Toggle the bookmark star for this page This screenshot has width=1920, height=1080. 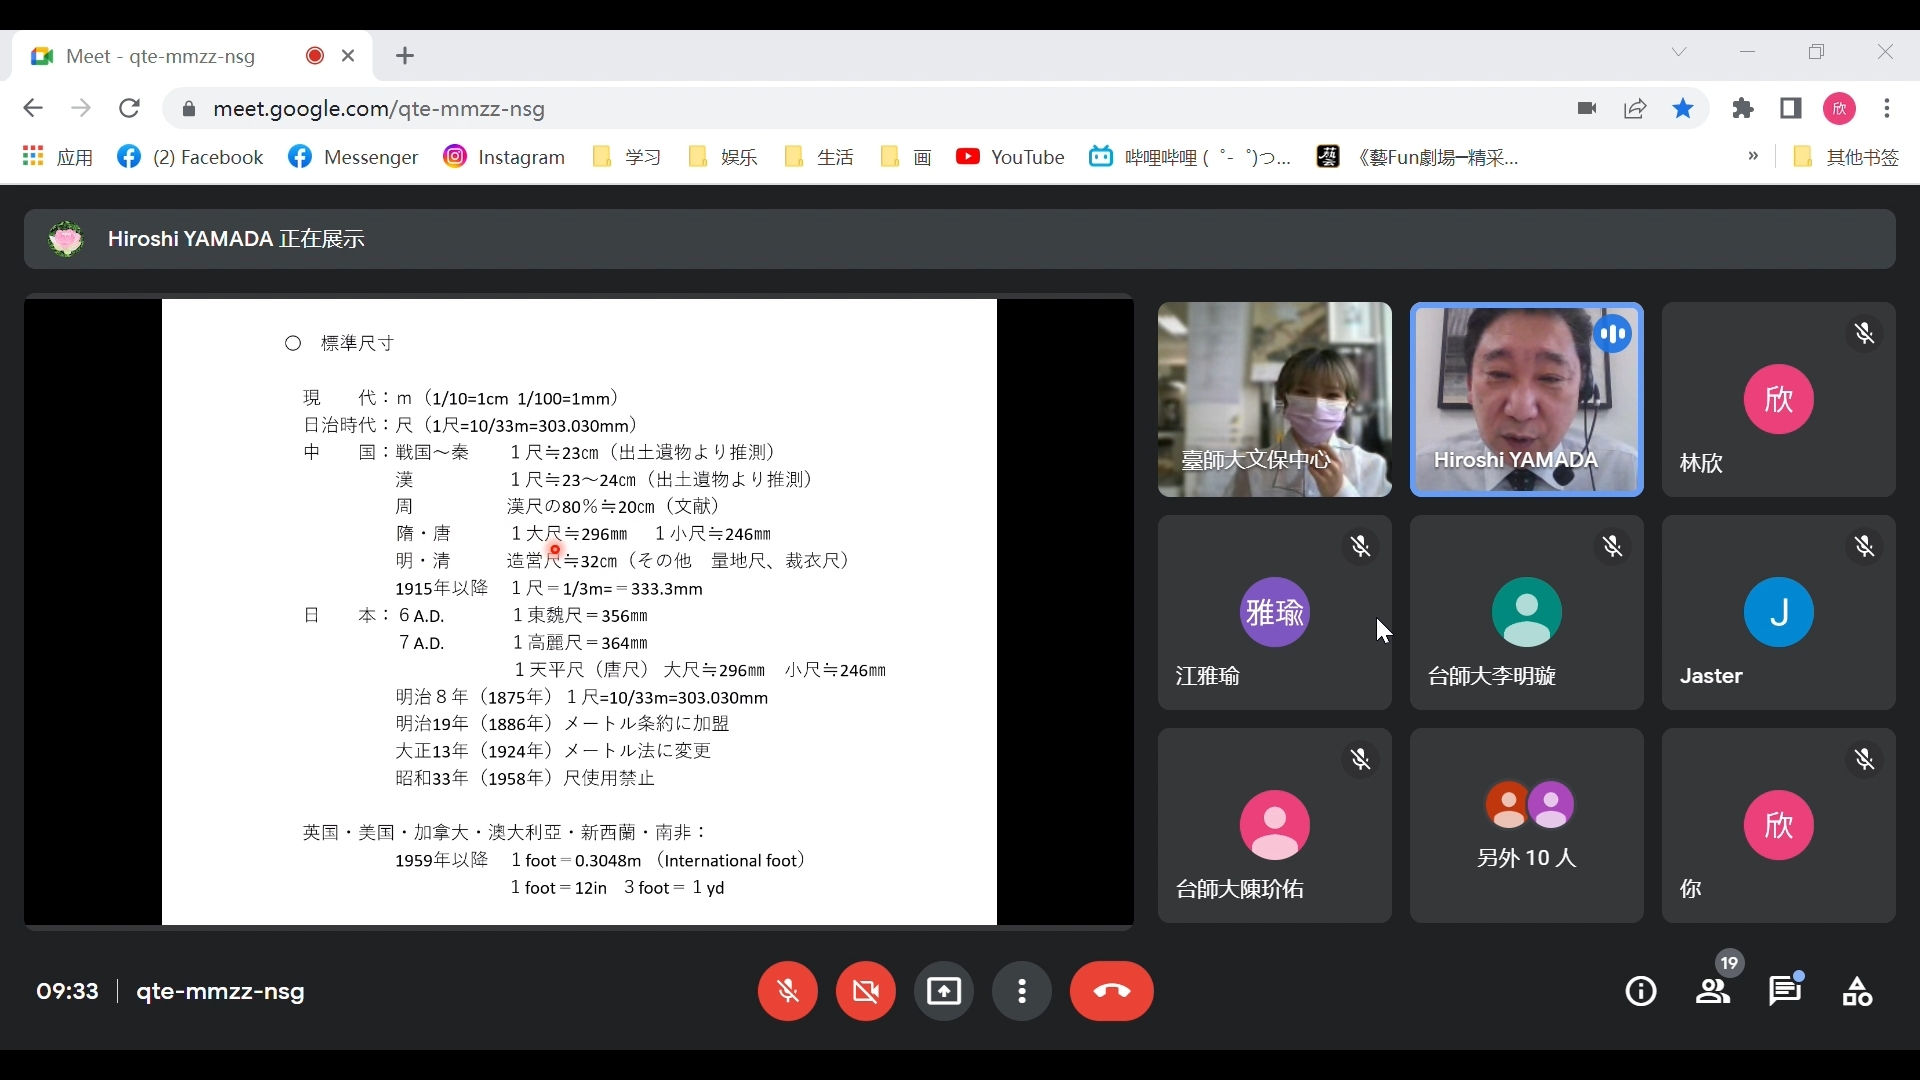tap(1684, 109)
